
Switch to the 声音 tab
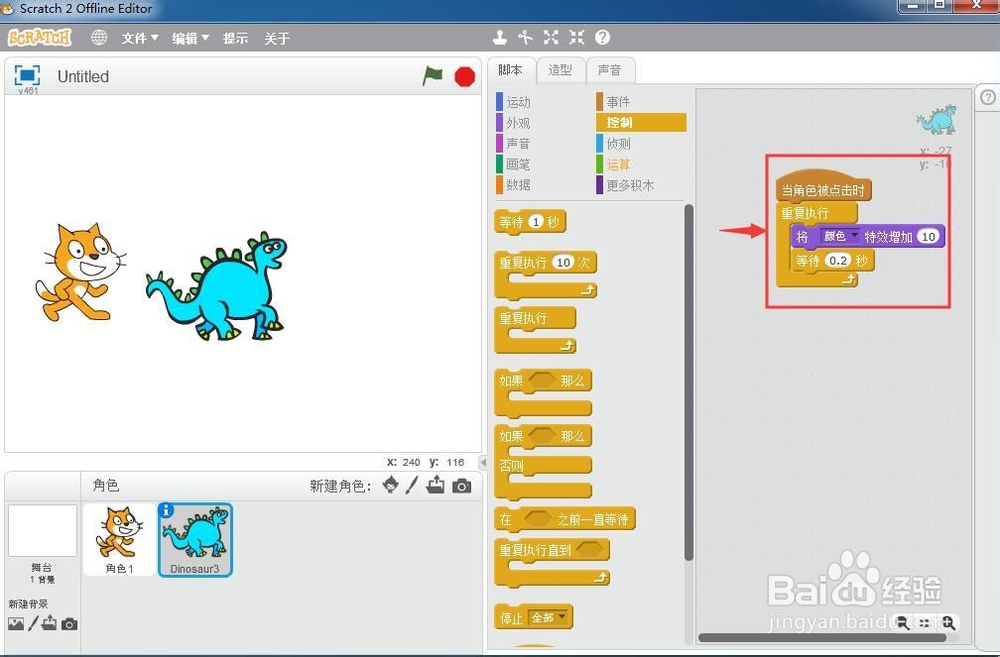click(610, 70)
